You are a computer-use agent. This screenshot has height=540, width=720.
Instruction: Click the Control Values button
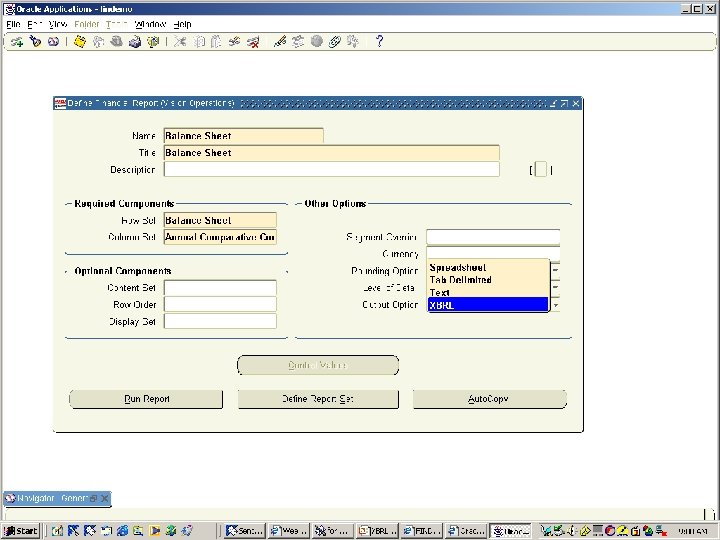click(318, 365)
